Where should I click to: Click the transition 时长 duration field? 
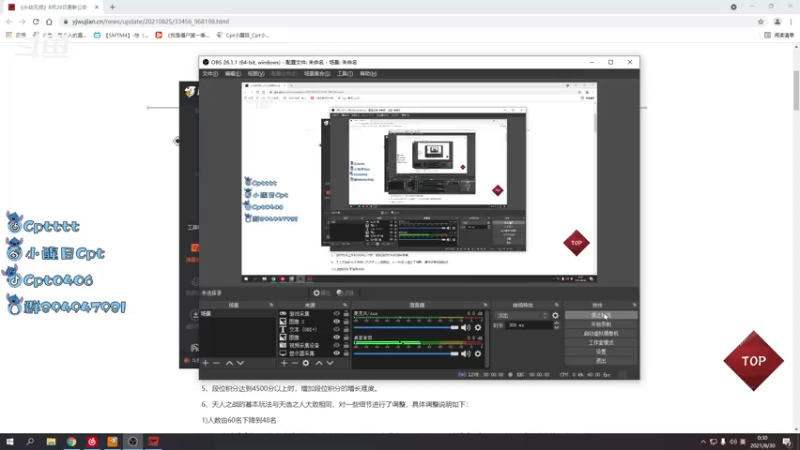529,325
